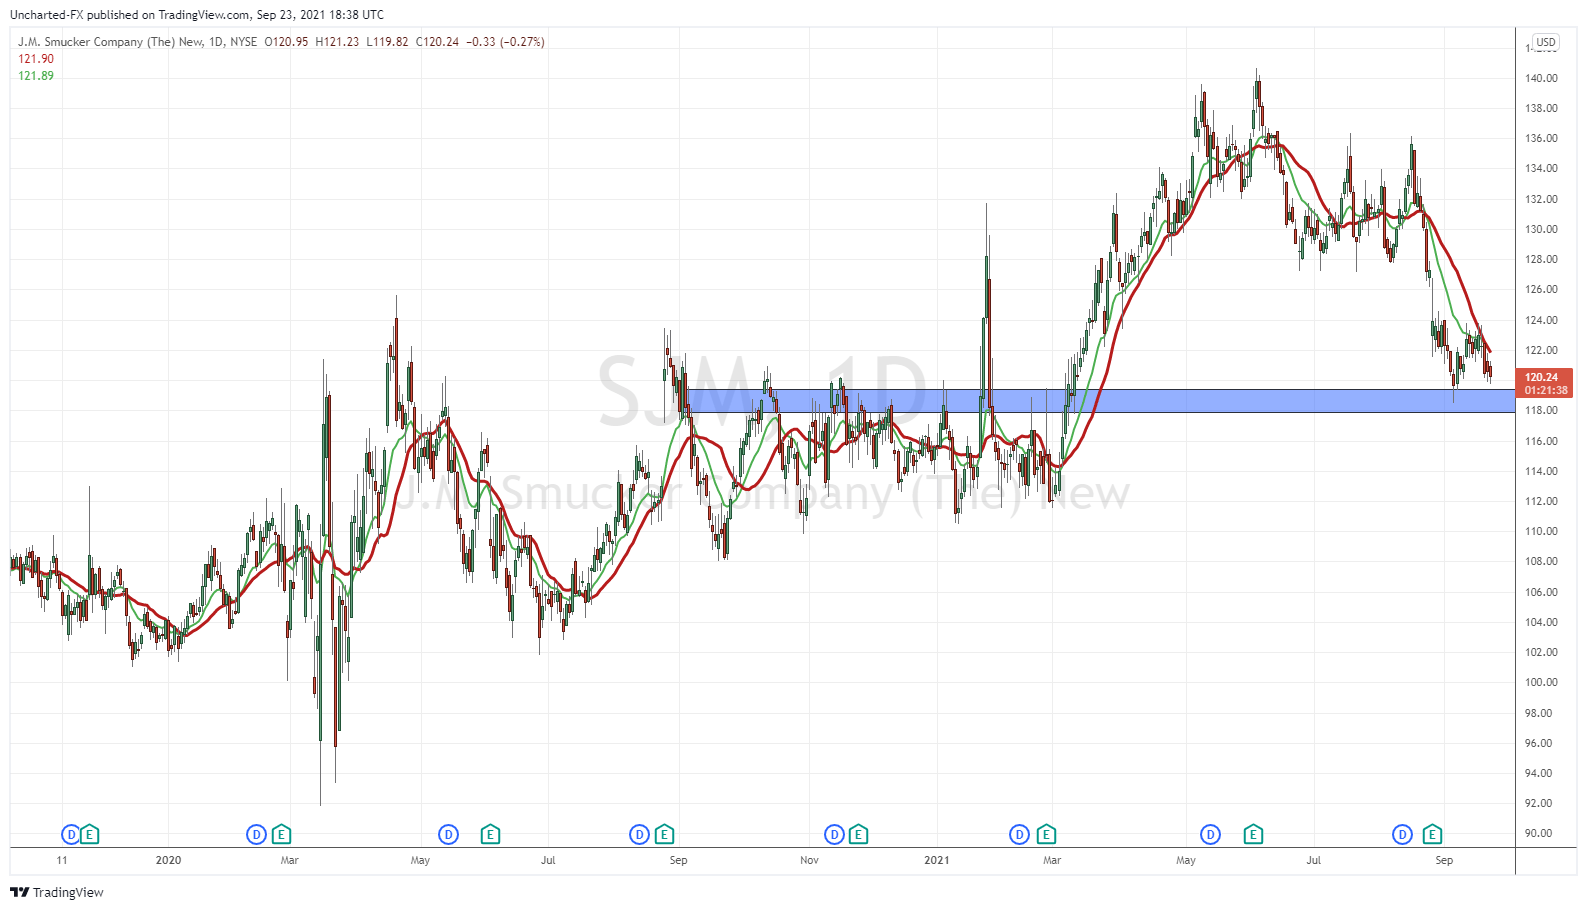Click the C120.24 close value
Viewport: 1587px width, 910px height.
click(437, 42)
